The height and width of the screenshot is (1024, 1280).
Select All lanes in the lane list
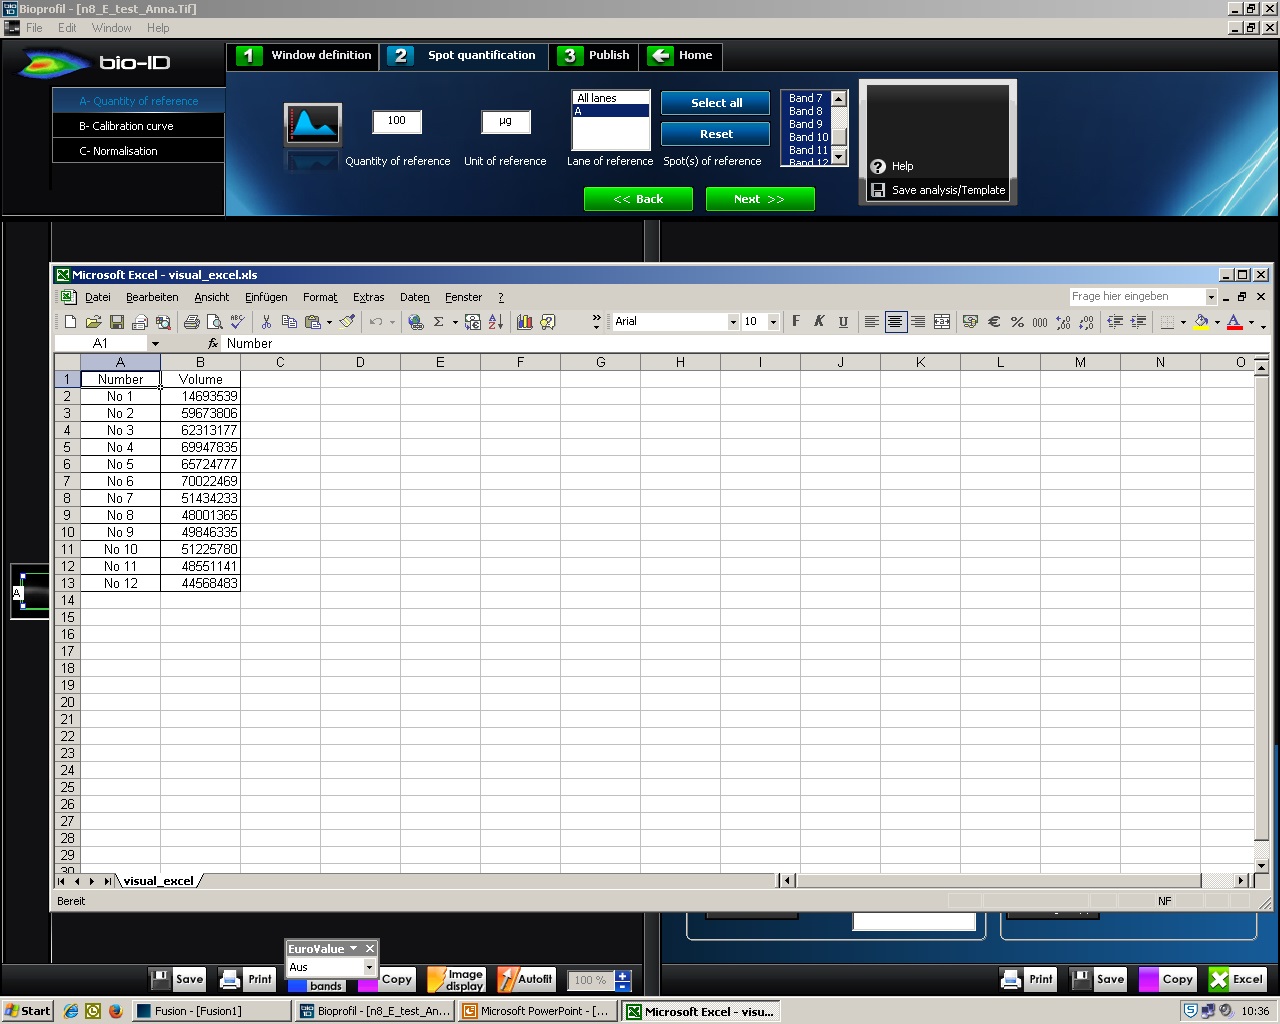(x=611, y=98)
